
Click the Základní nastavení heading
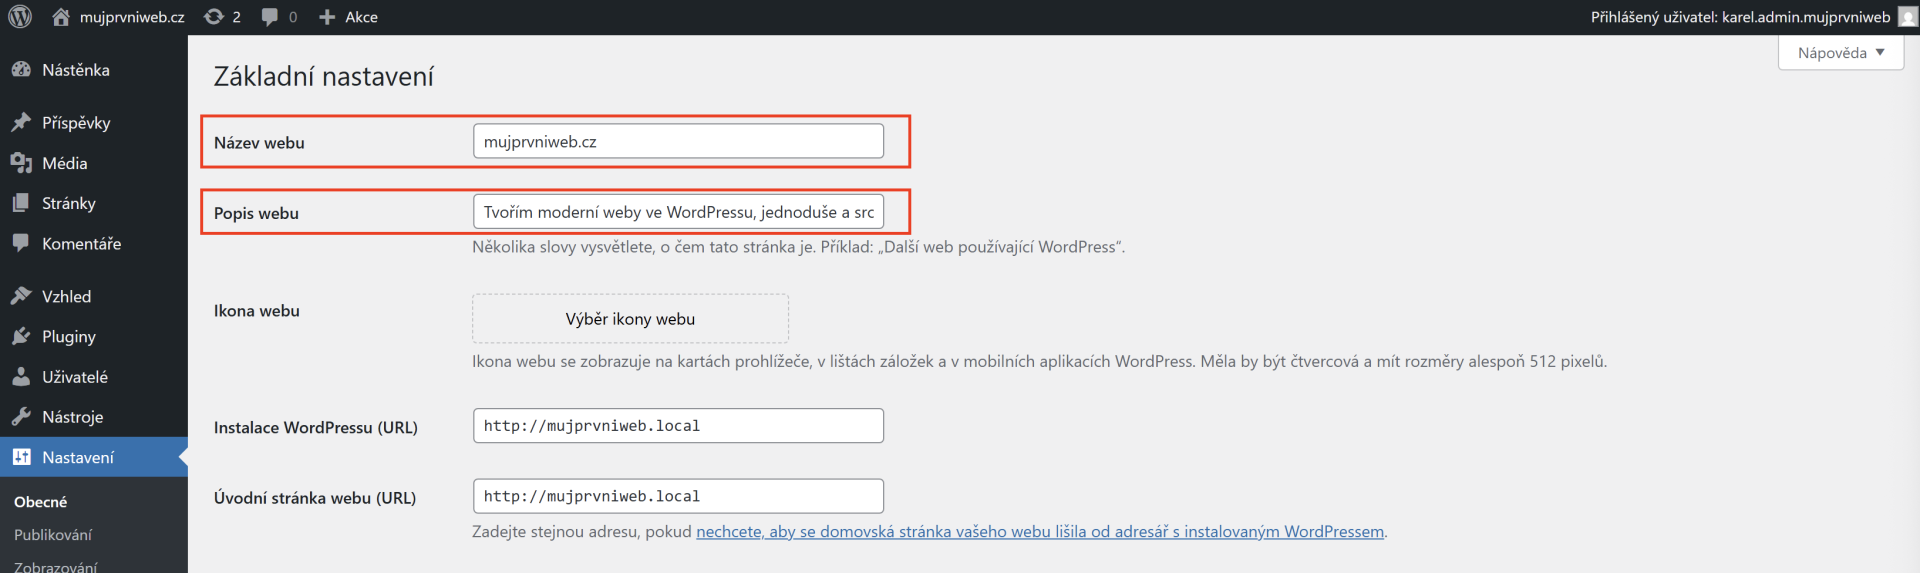(324, 77)
